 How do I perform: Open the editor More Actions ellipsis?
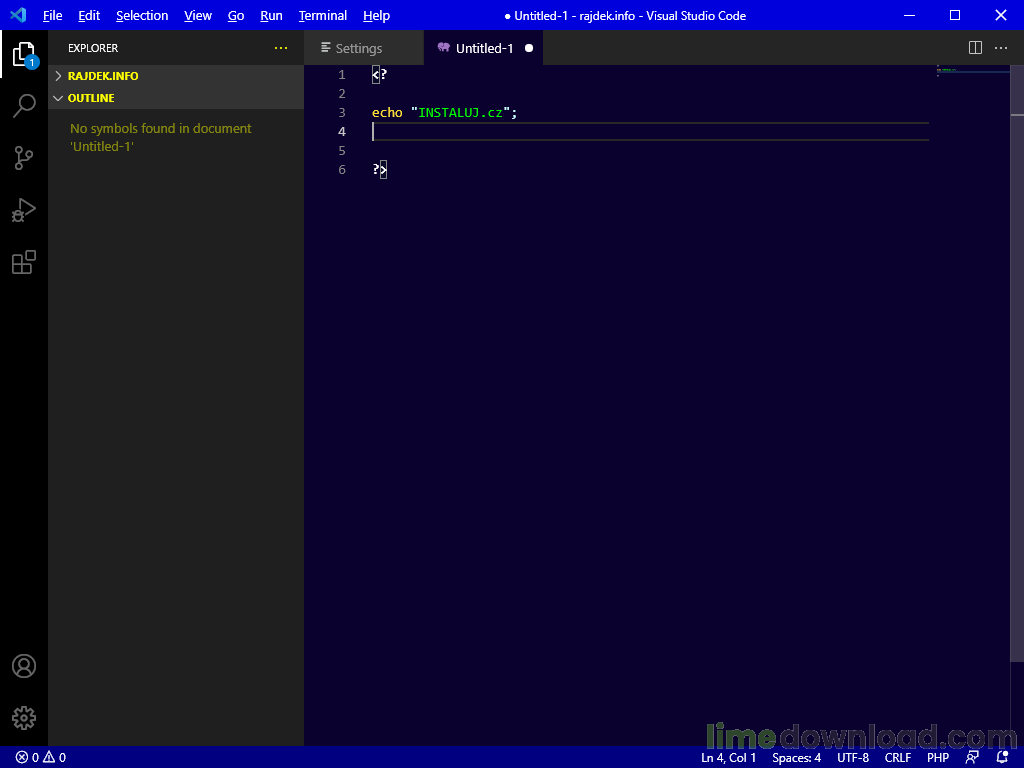point(1000,48)
